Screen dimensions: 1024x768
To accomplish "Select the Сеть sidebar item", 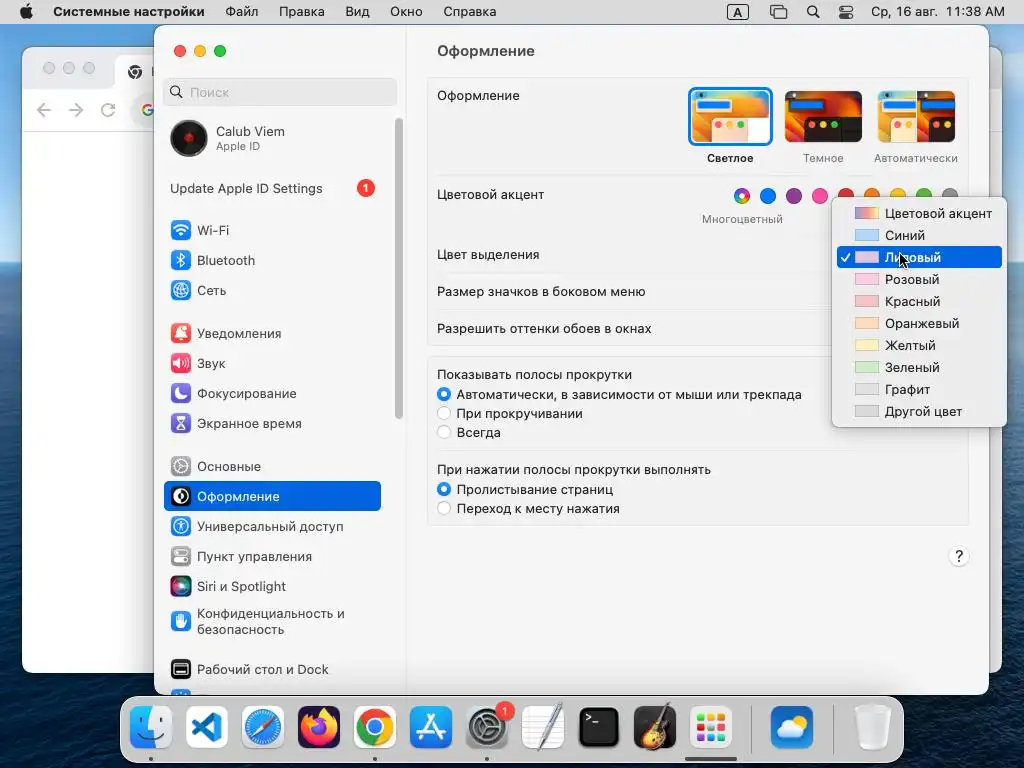I will tap(272, 290).
